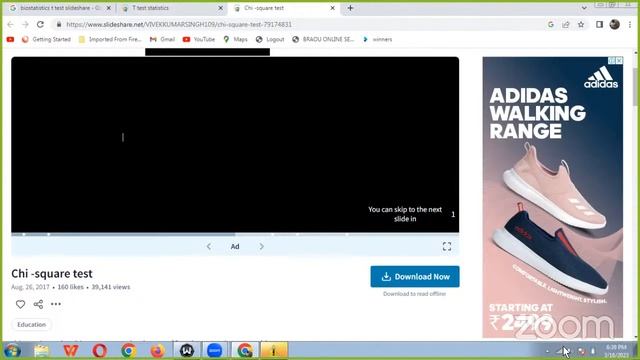Open the Chrome three-dot menu

630,24
